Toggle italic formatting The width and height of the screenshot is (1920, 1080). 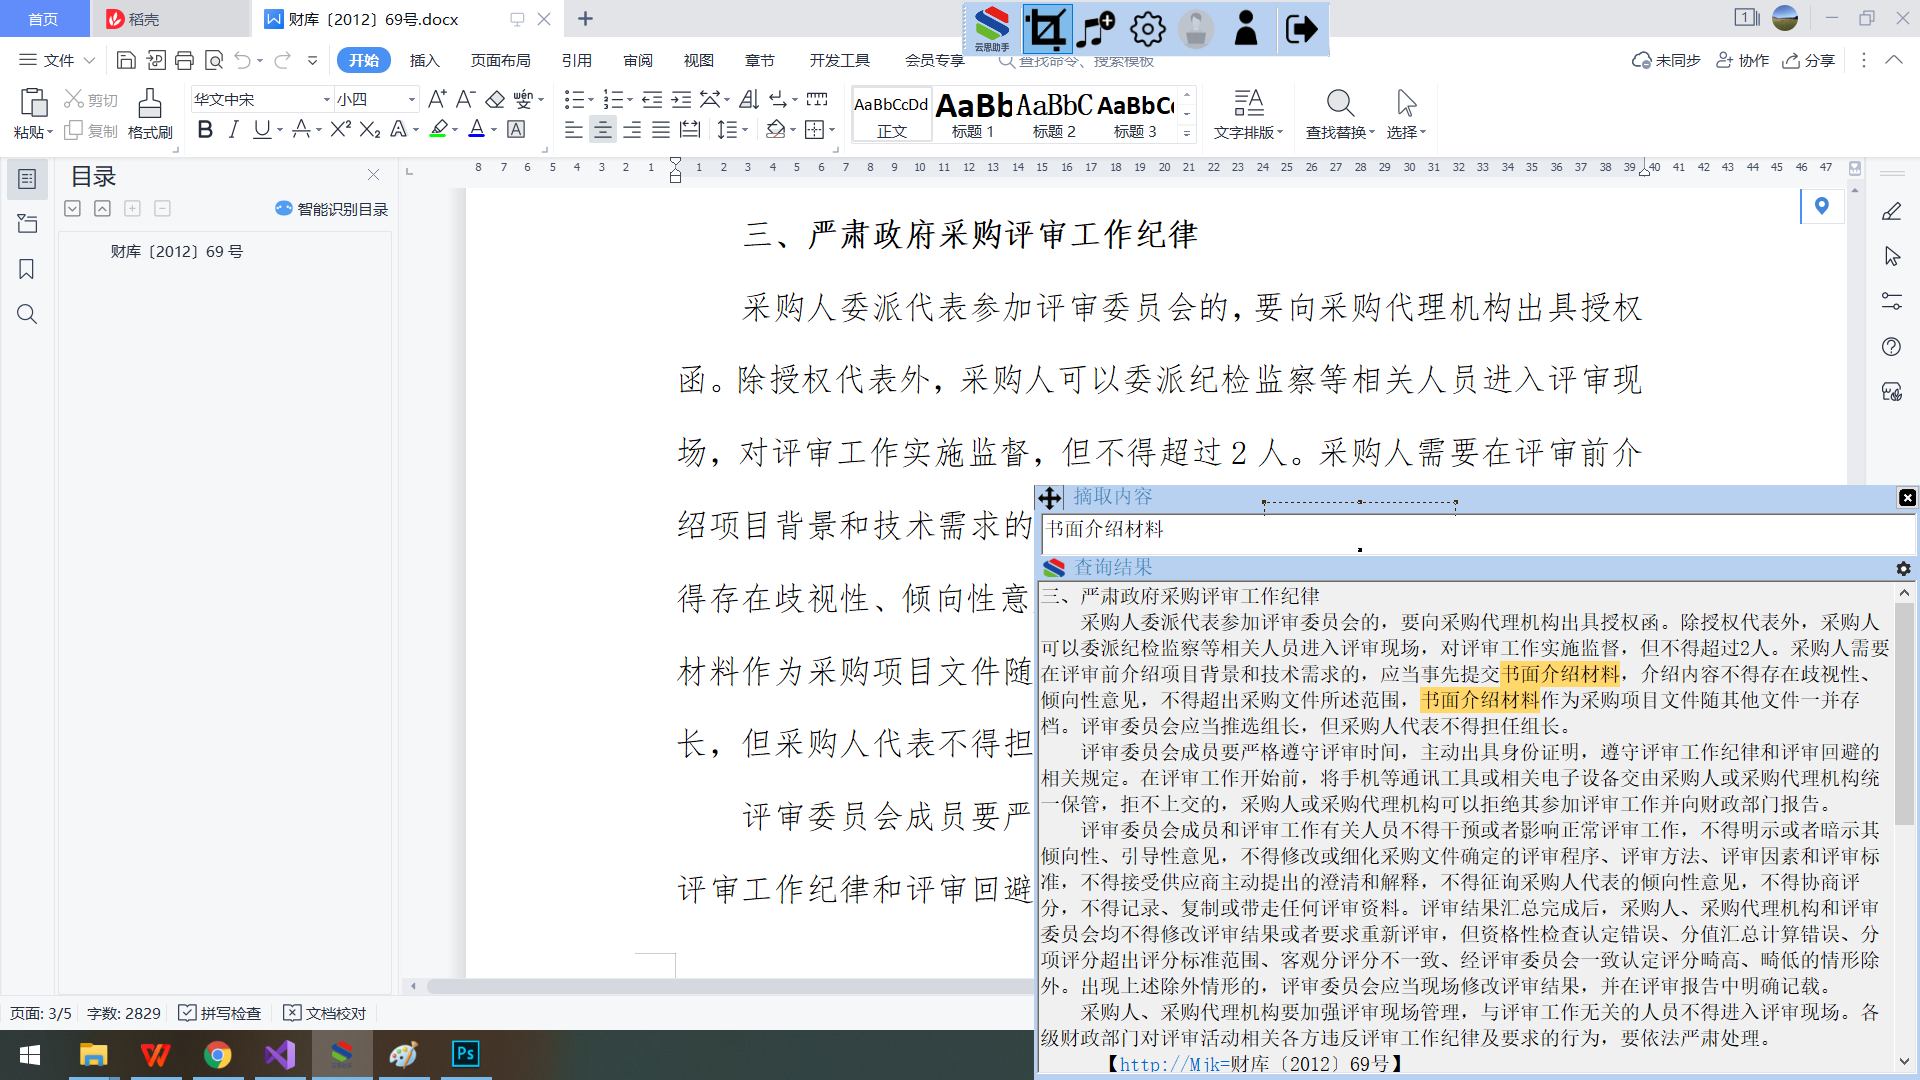click(233, 129)
